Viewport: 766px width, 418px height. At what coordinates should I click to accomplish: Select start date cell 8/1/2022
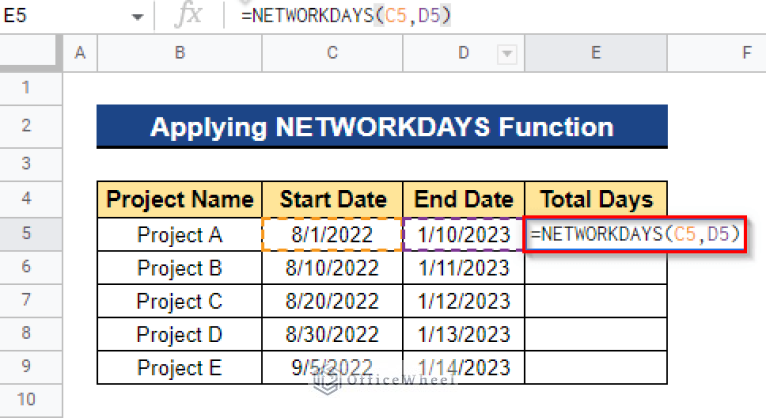pos(332,234)
